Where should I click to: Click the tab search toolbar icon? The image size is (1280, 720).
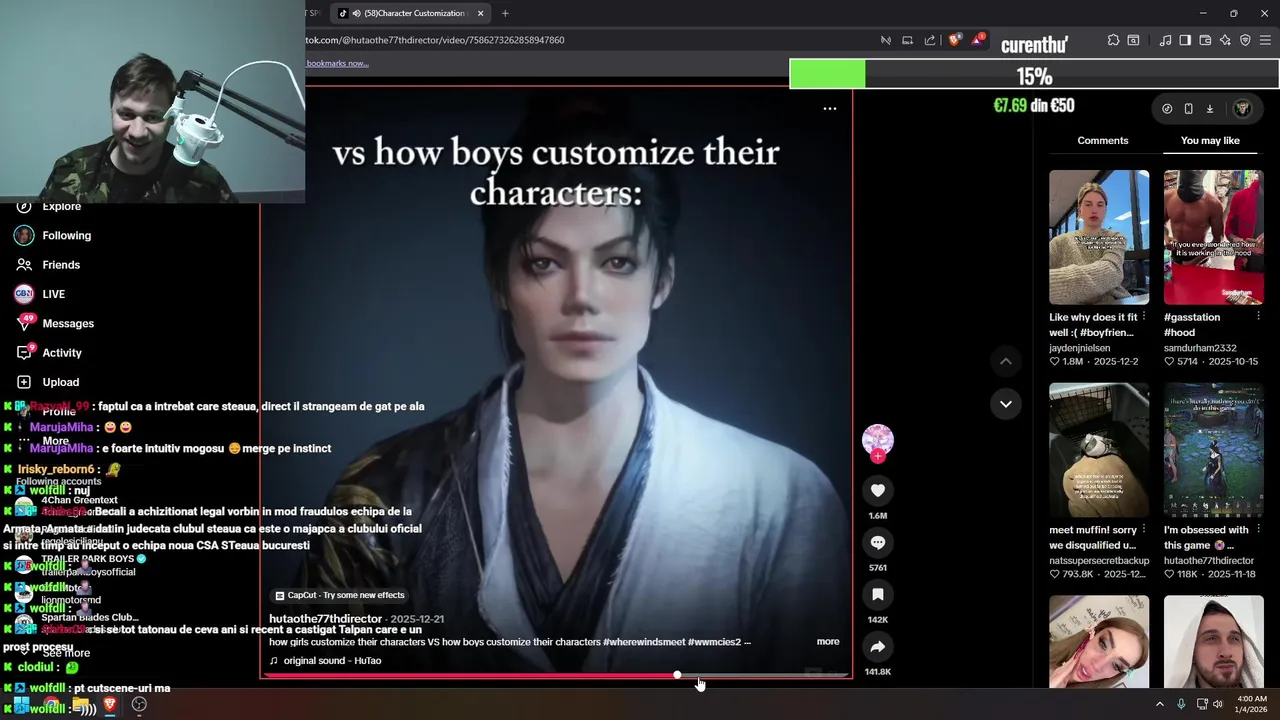pos(1133,40)
